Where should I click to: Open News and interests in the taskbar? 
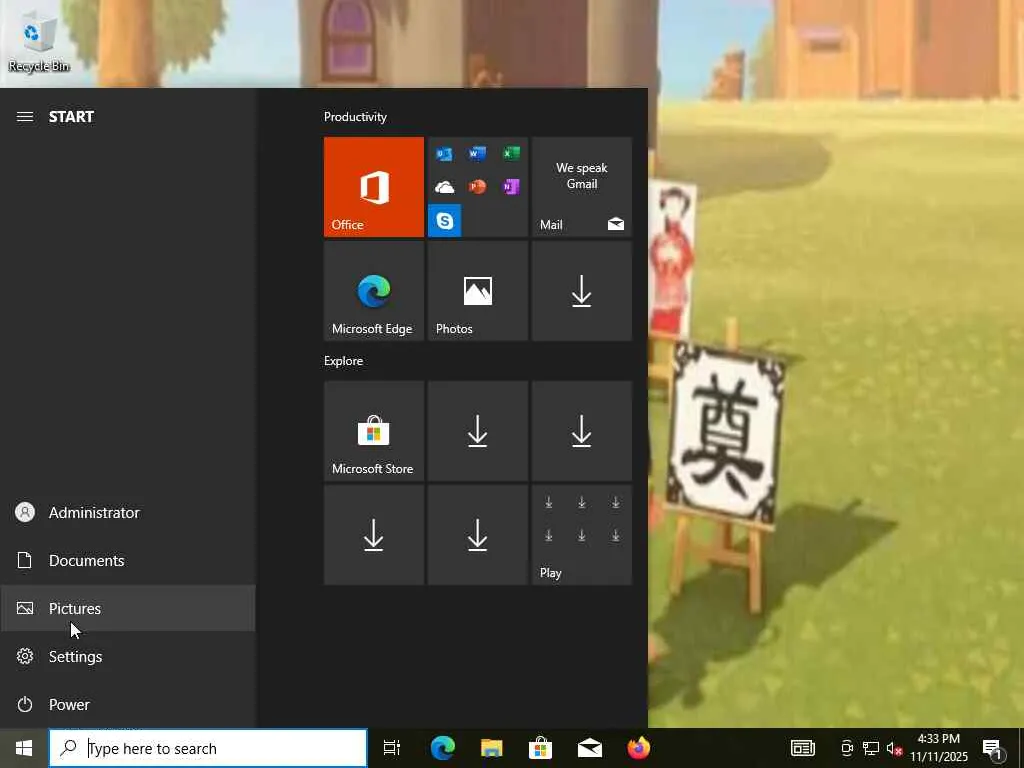click(803, 748)
